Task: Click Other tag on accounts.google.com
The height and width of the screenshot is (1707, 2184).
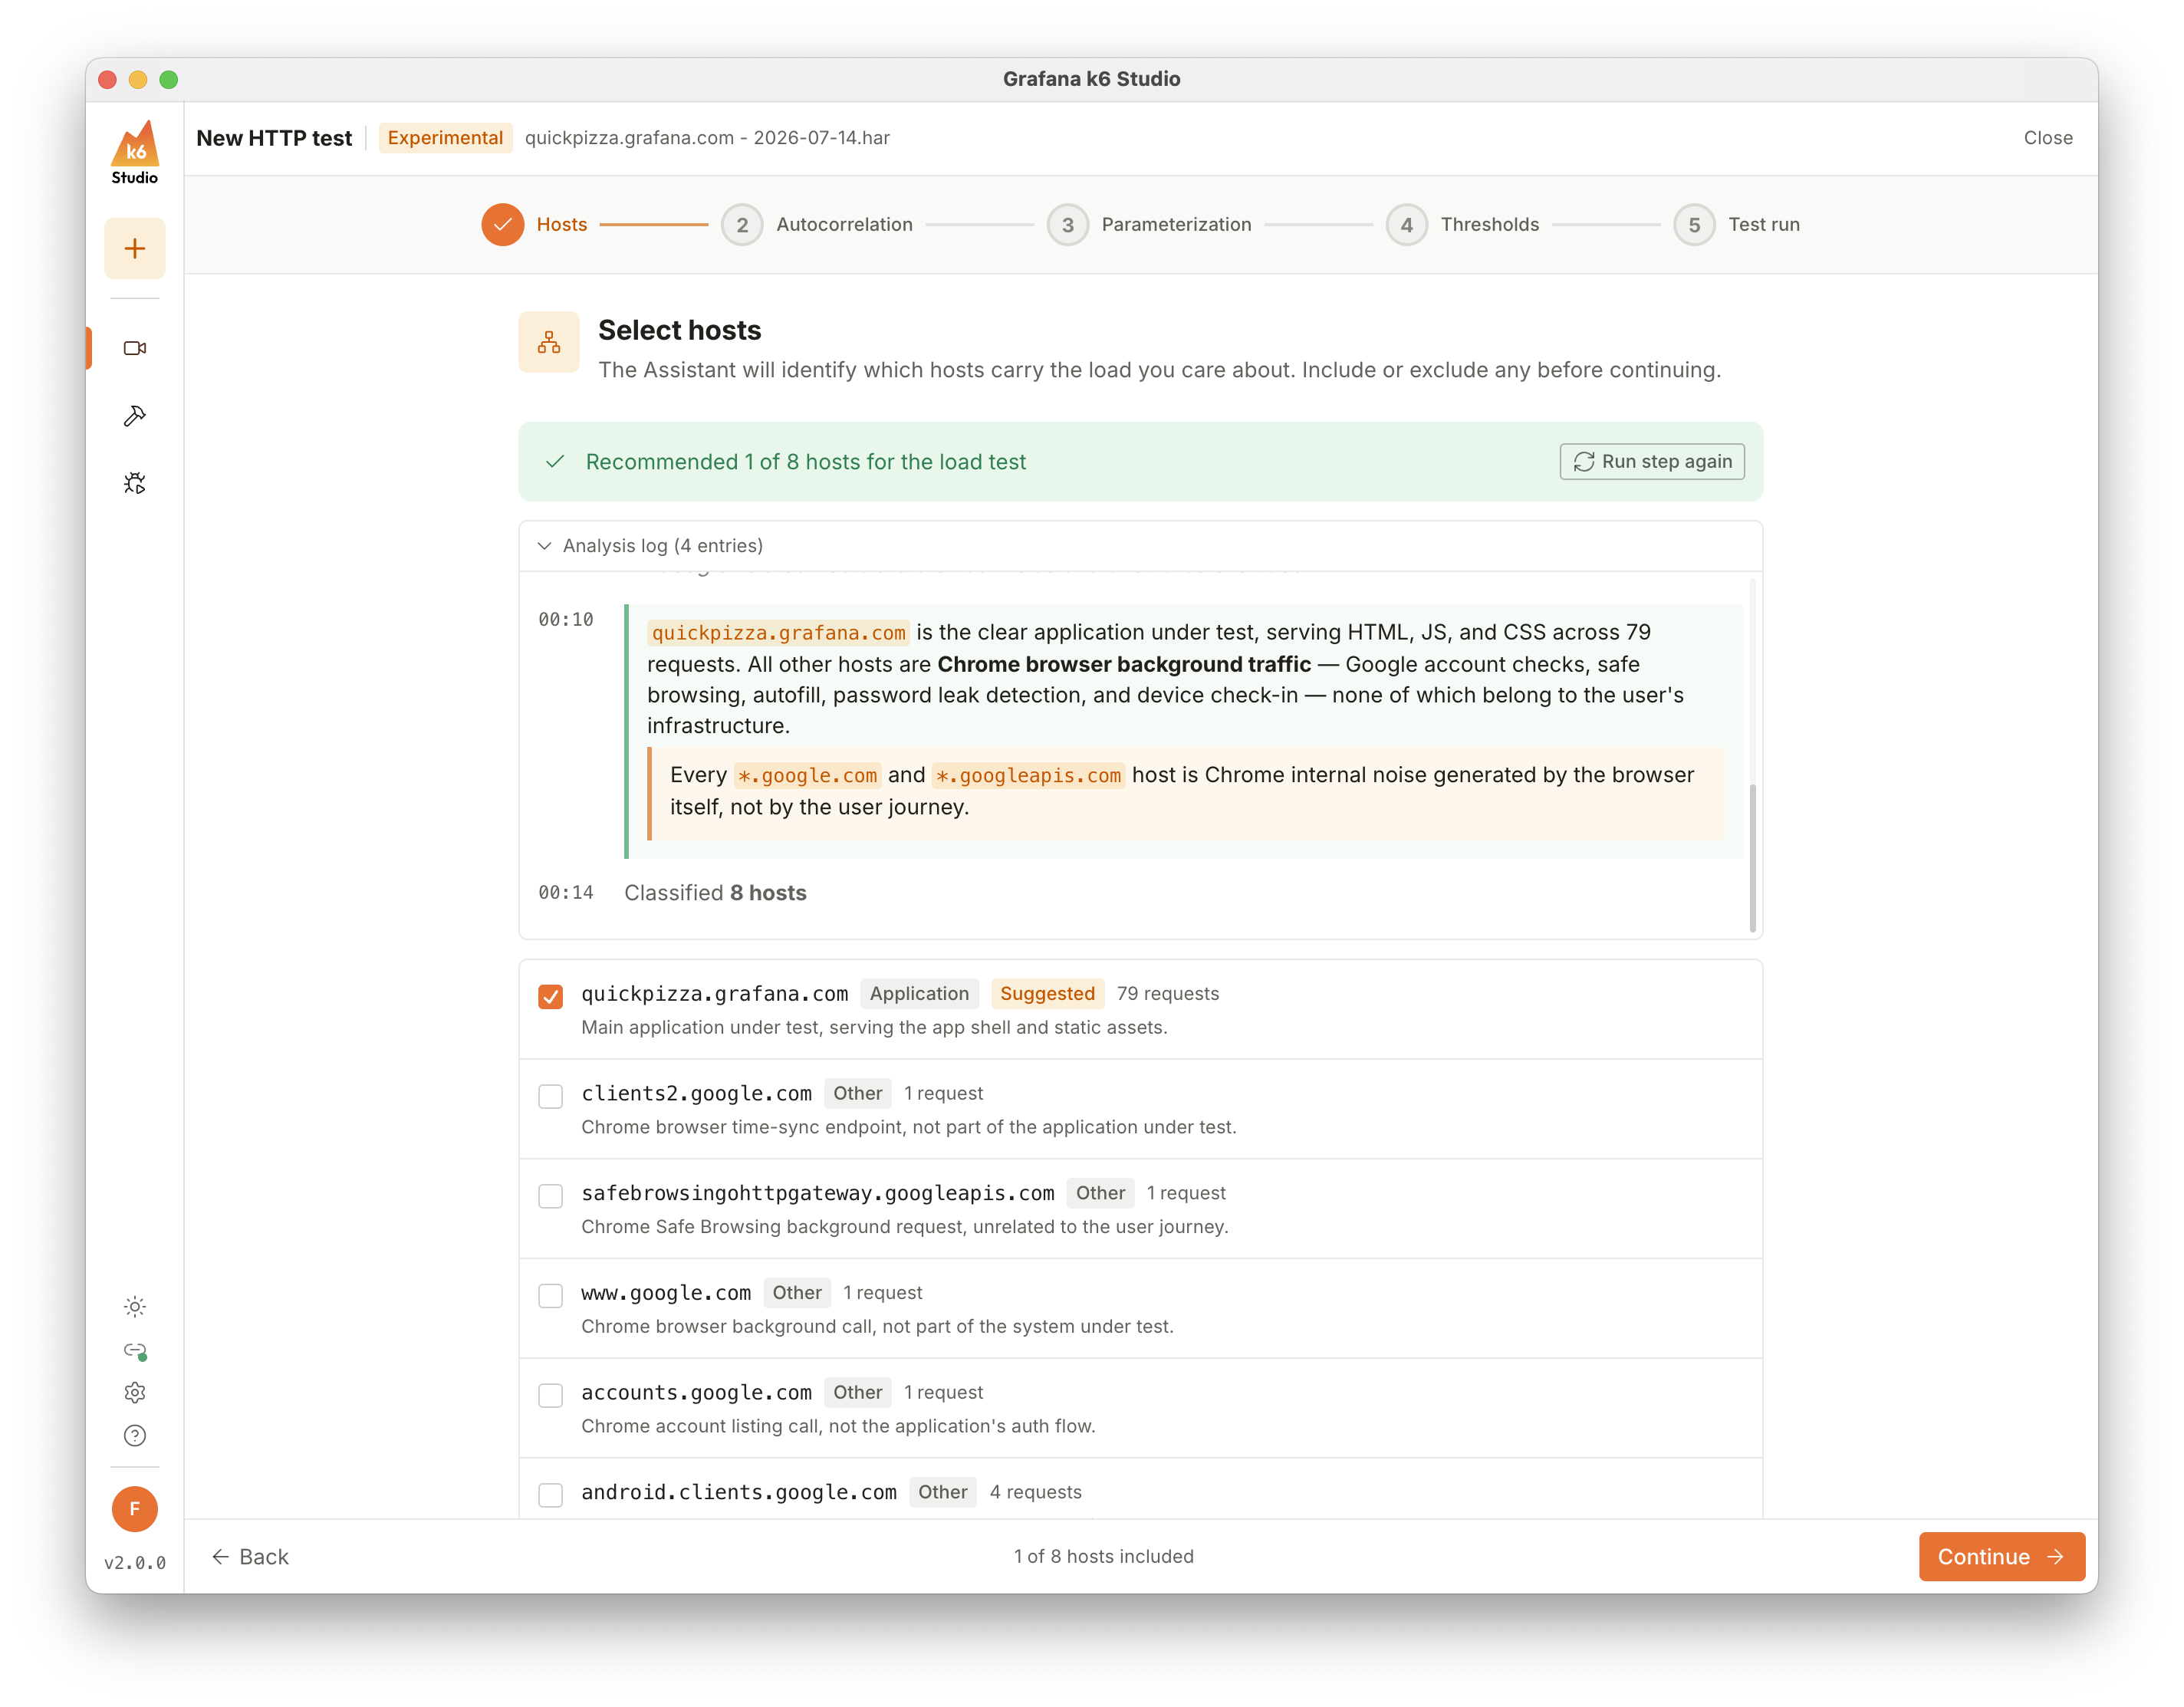Action: 857,1393
